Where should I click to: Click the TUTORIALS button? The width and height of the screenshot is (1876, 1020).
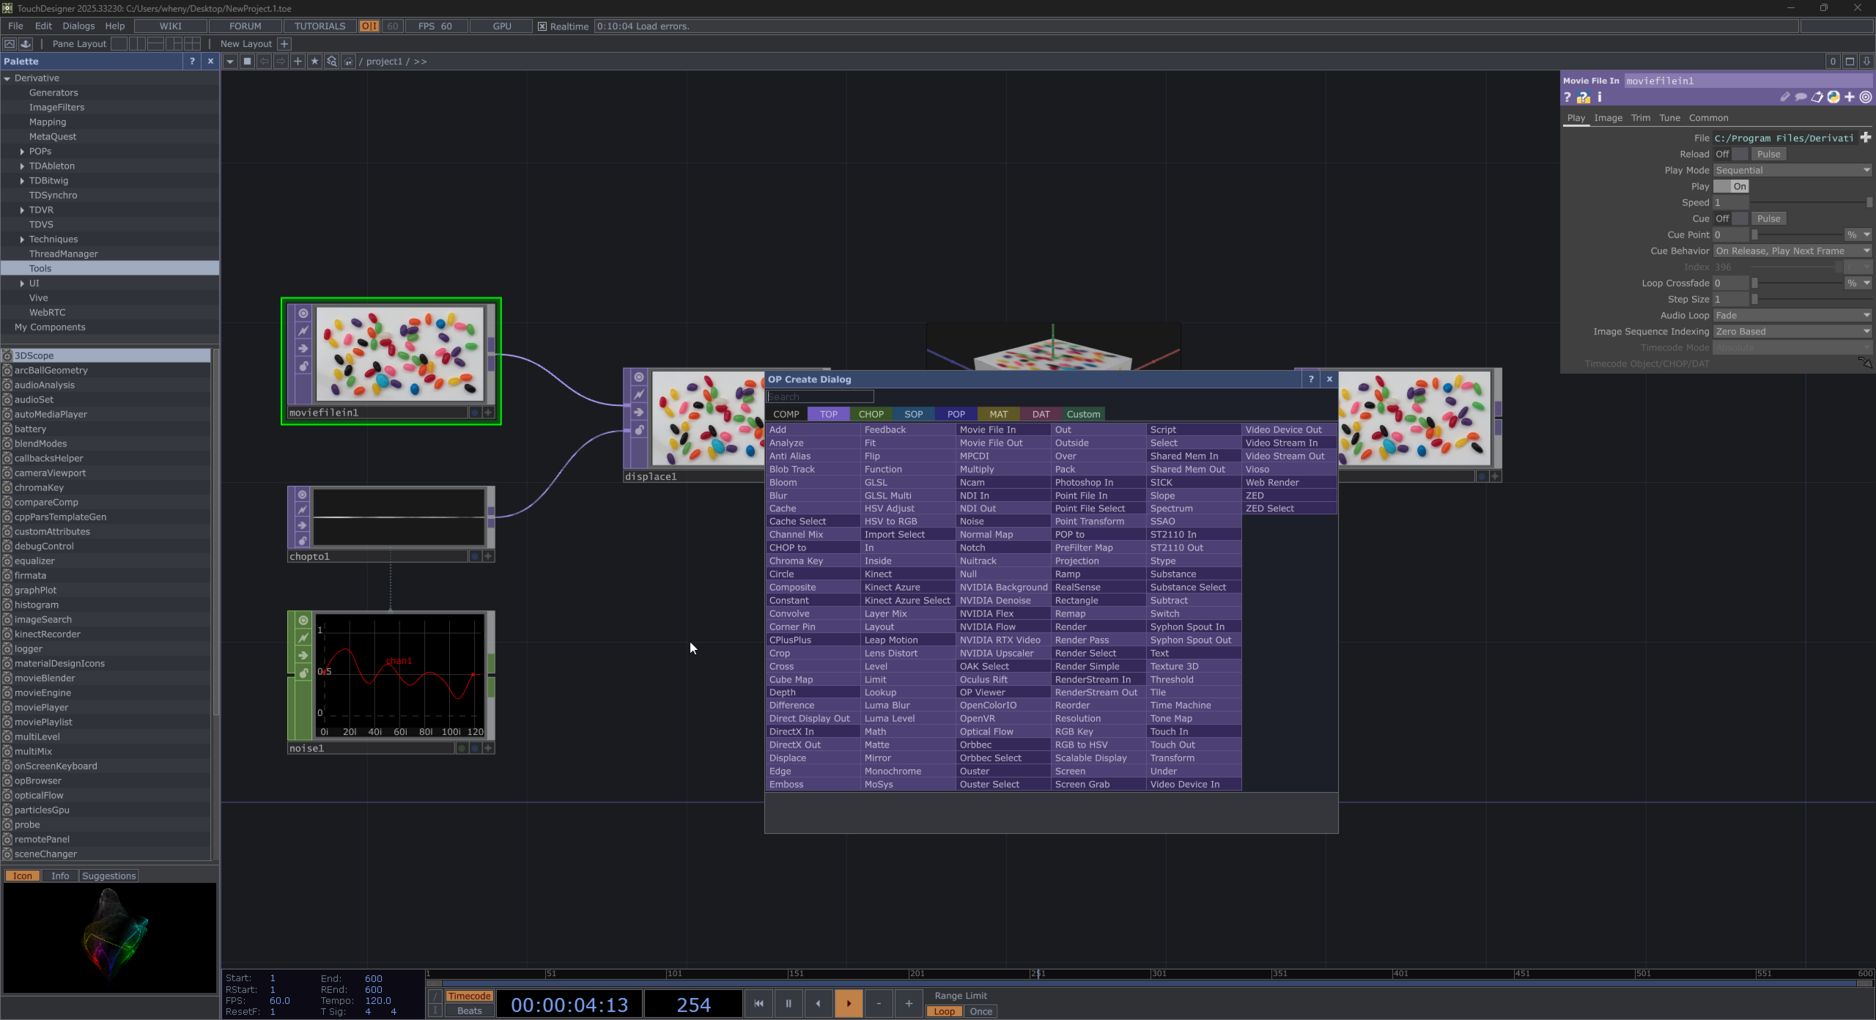(319, 26)
